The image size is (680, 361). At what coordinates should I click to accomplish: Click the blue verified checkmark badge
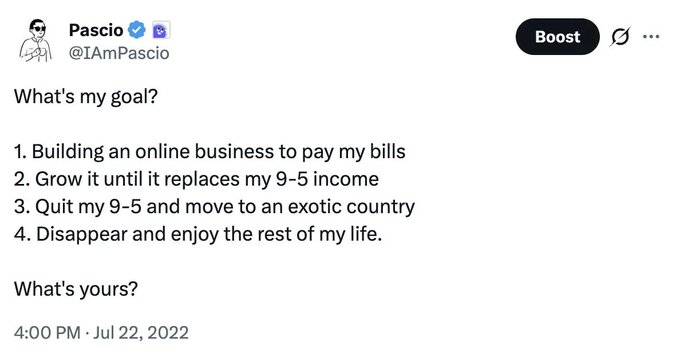click(x=137, y=30)
